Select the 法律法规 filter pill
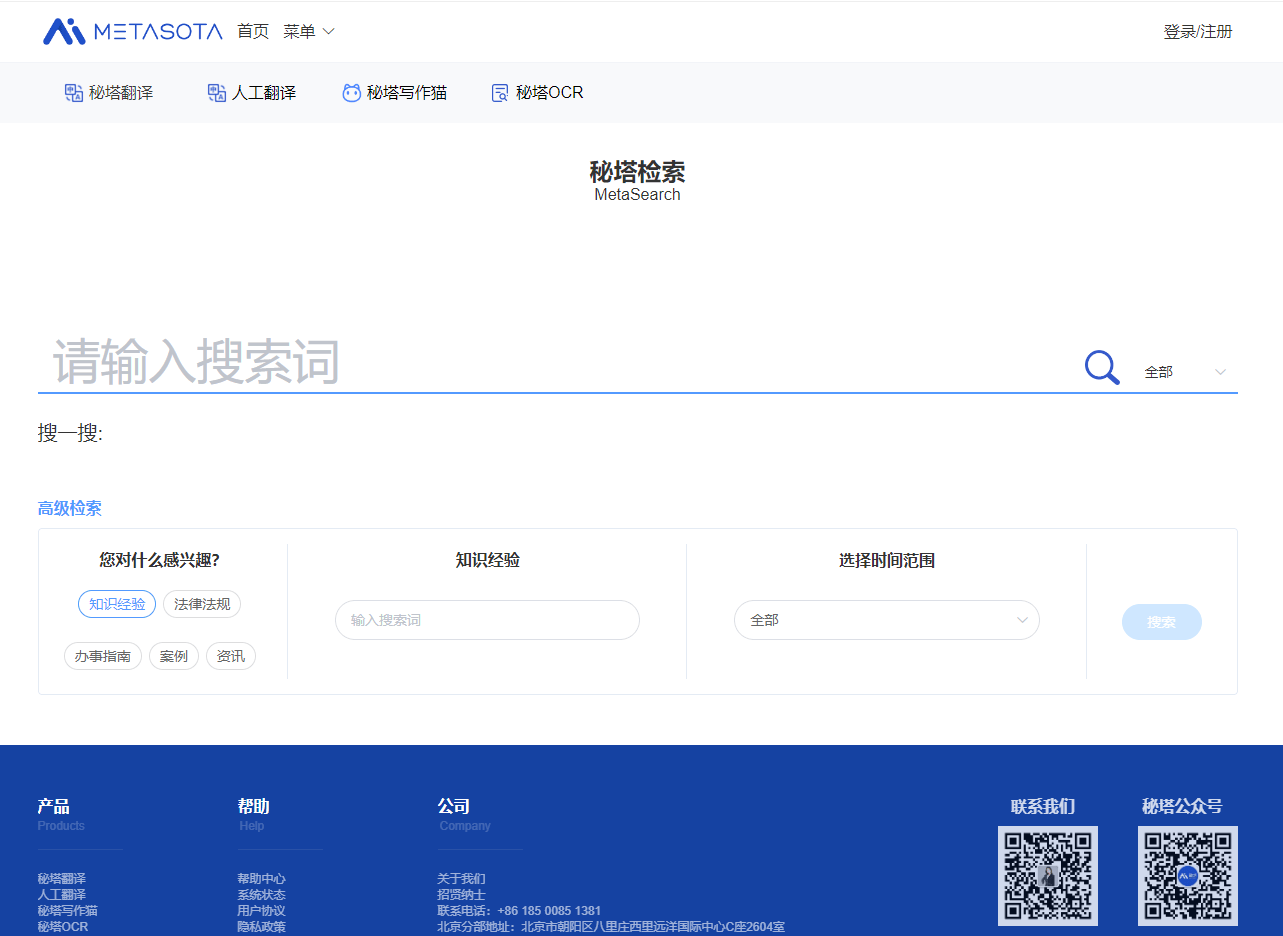 pyautogui.click(x=201, y=603)
